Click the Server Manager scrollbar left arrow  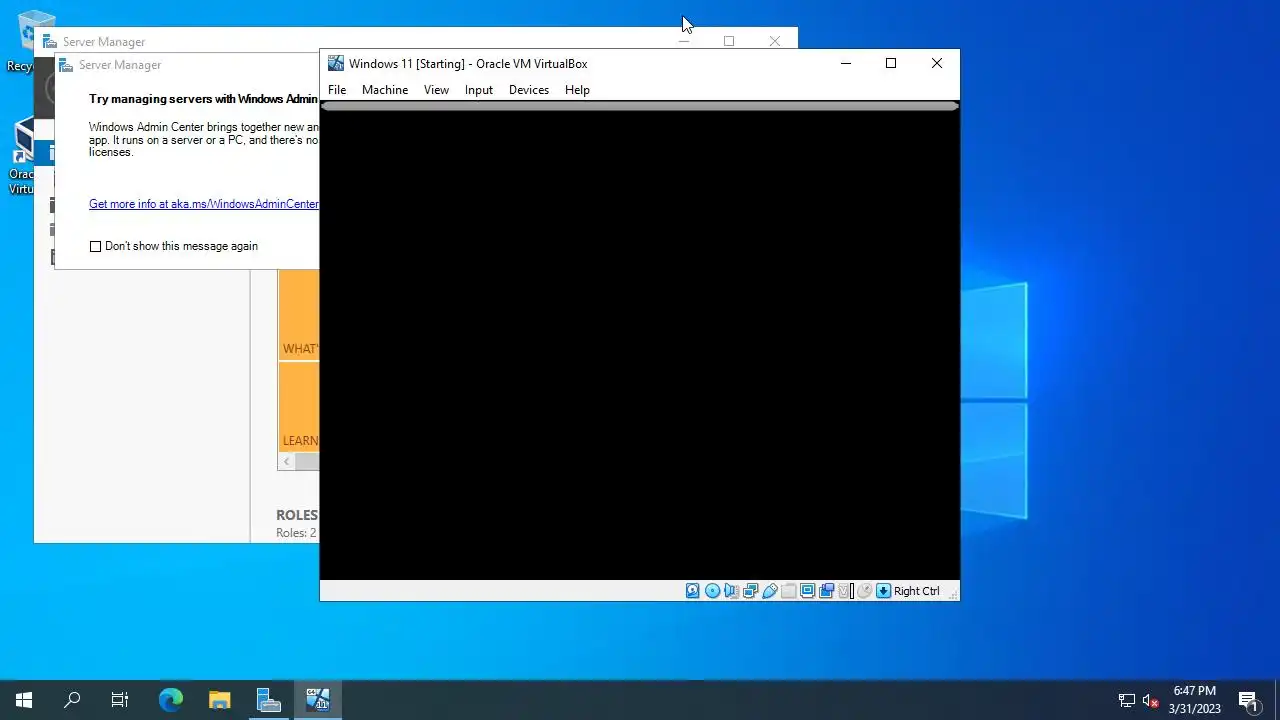pos(287,461)
